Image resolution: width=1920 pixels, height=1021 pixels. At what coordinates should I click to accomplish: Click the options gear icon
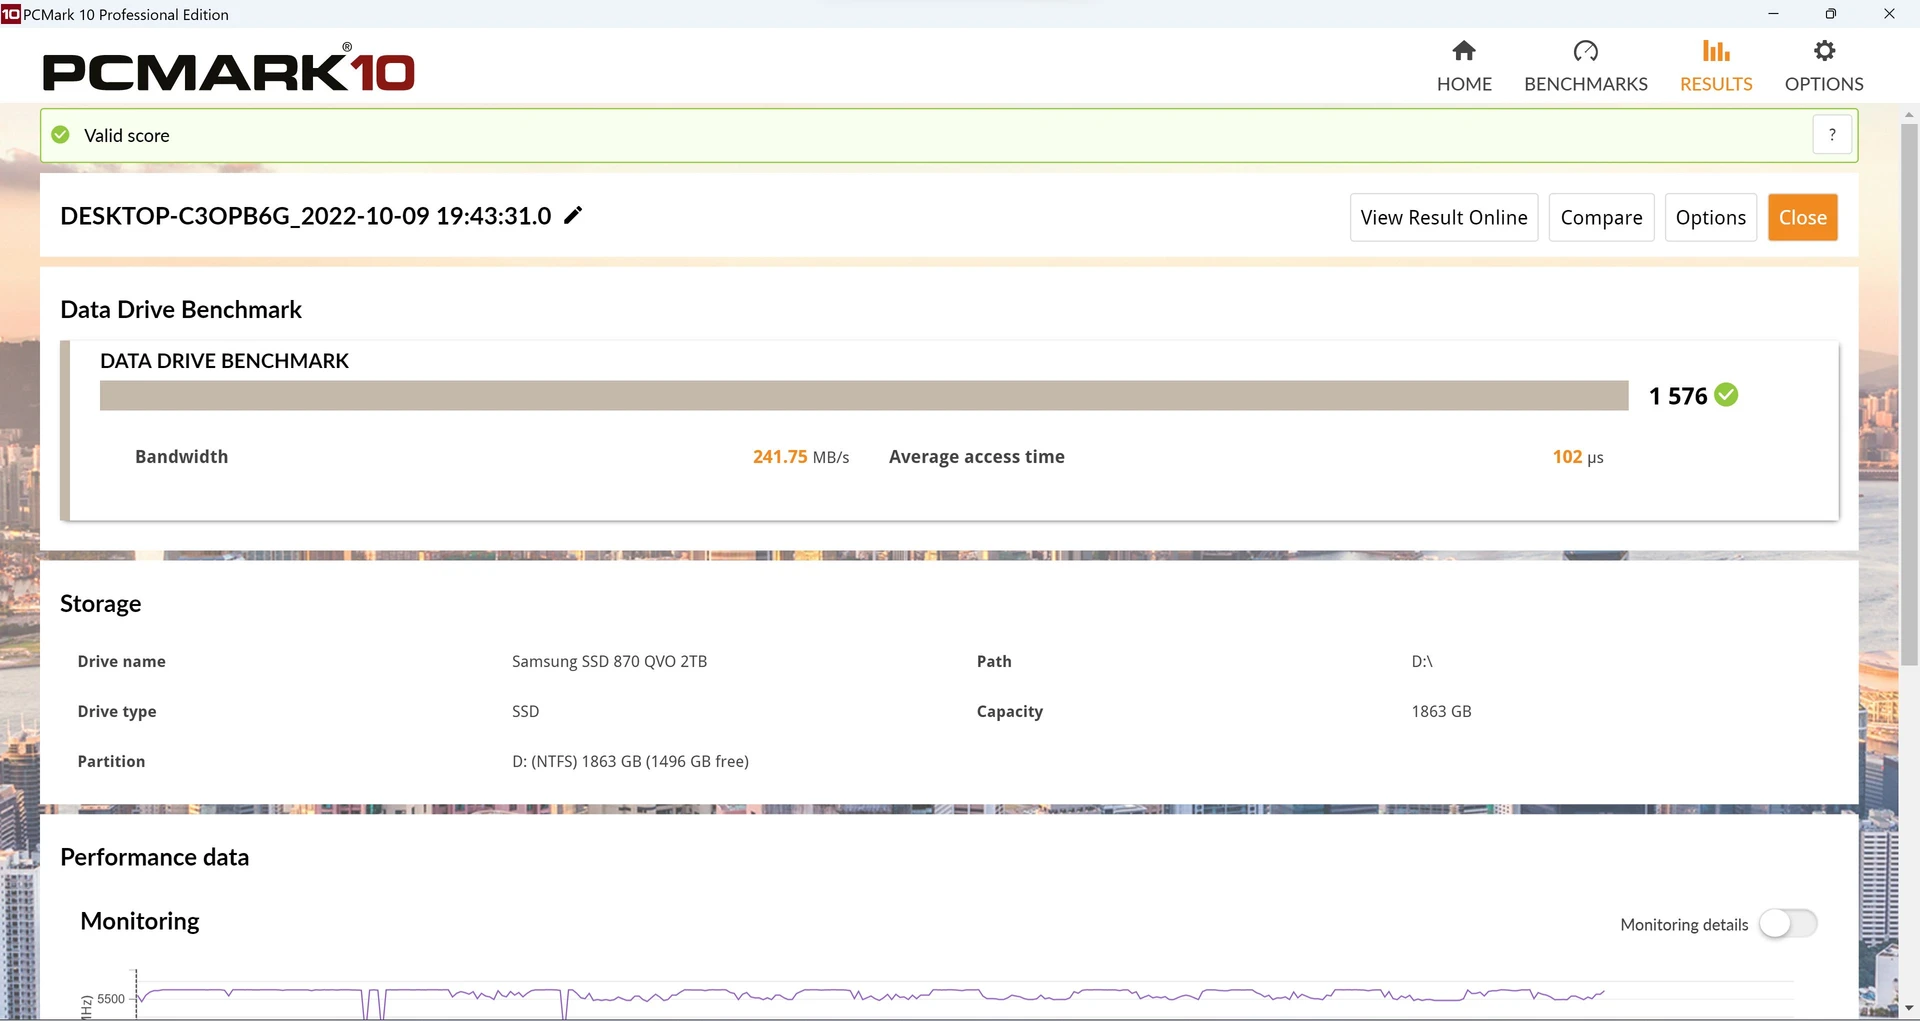coord(1825,50)
